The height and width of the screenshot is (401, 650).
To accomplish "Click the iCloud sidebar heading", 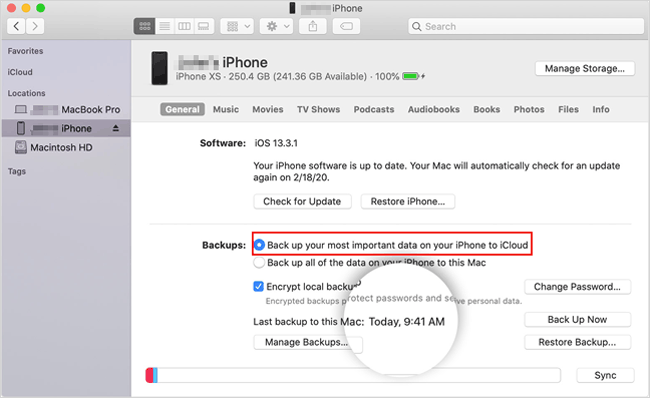I will coord(20,72).
